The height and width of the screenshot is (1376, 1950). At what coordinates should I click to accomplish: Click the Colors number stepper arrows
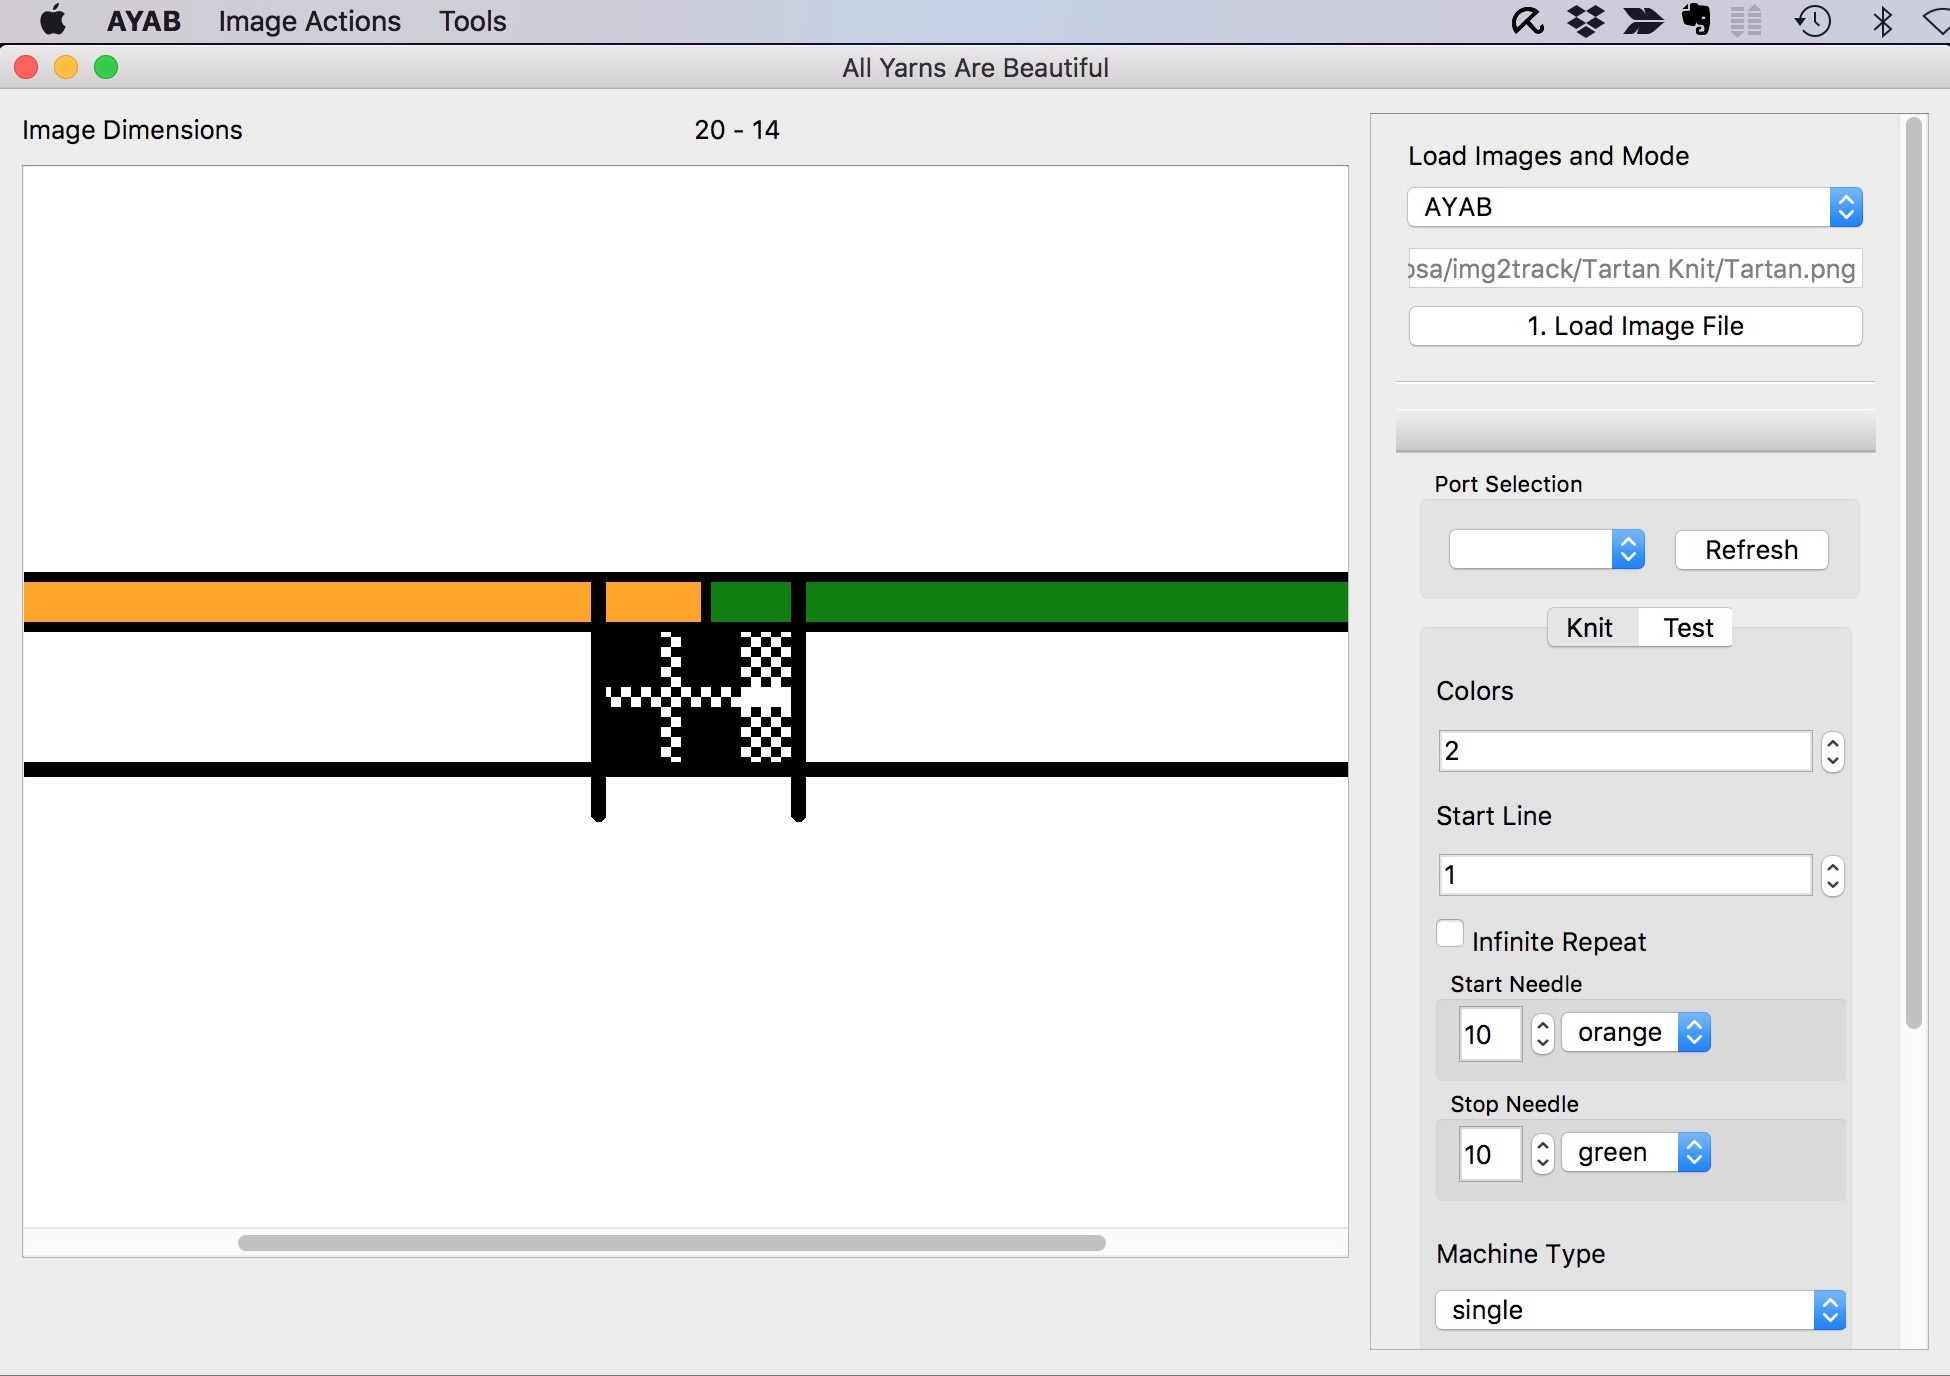(x=1832, y=751)
